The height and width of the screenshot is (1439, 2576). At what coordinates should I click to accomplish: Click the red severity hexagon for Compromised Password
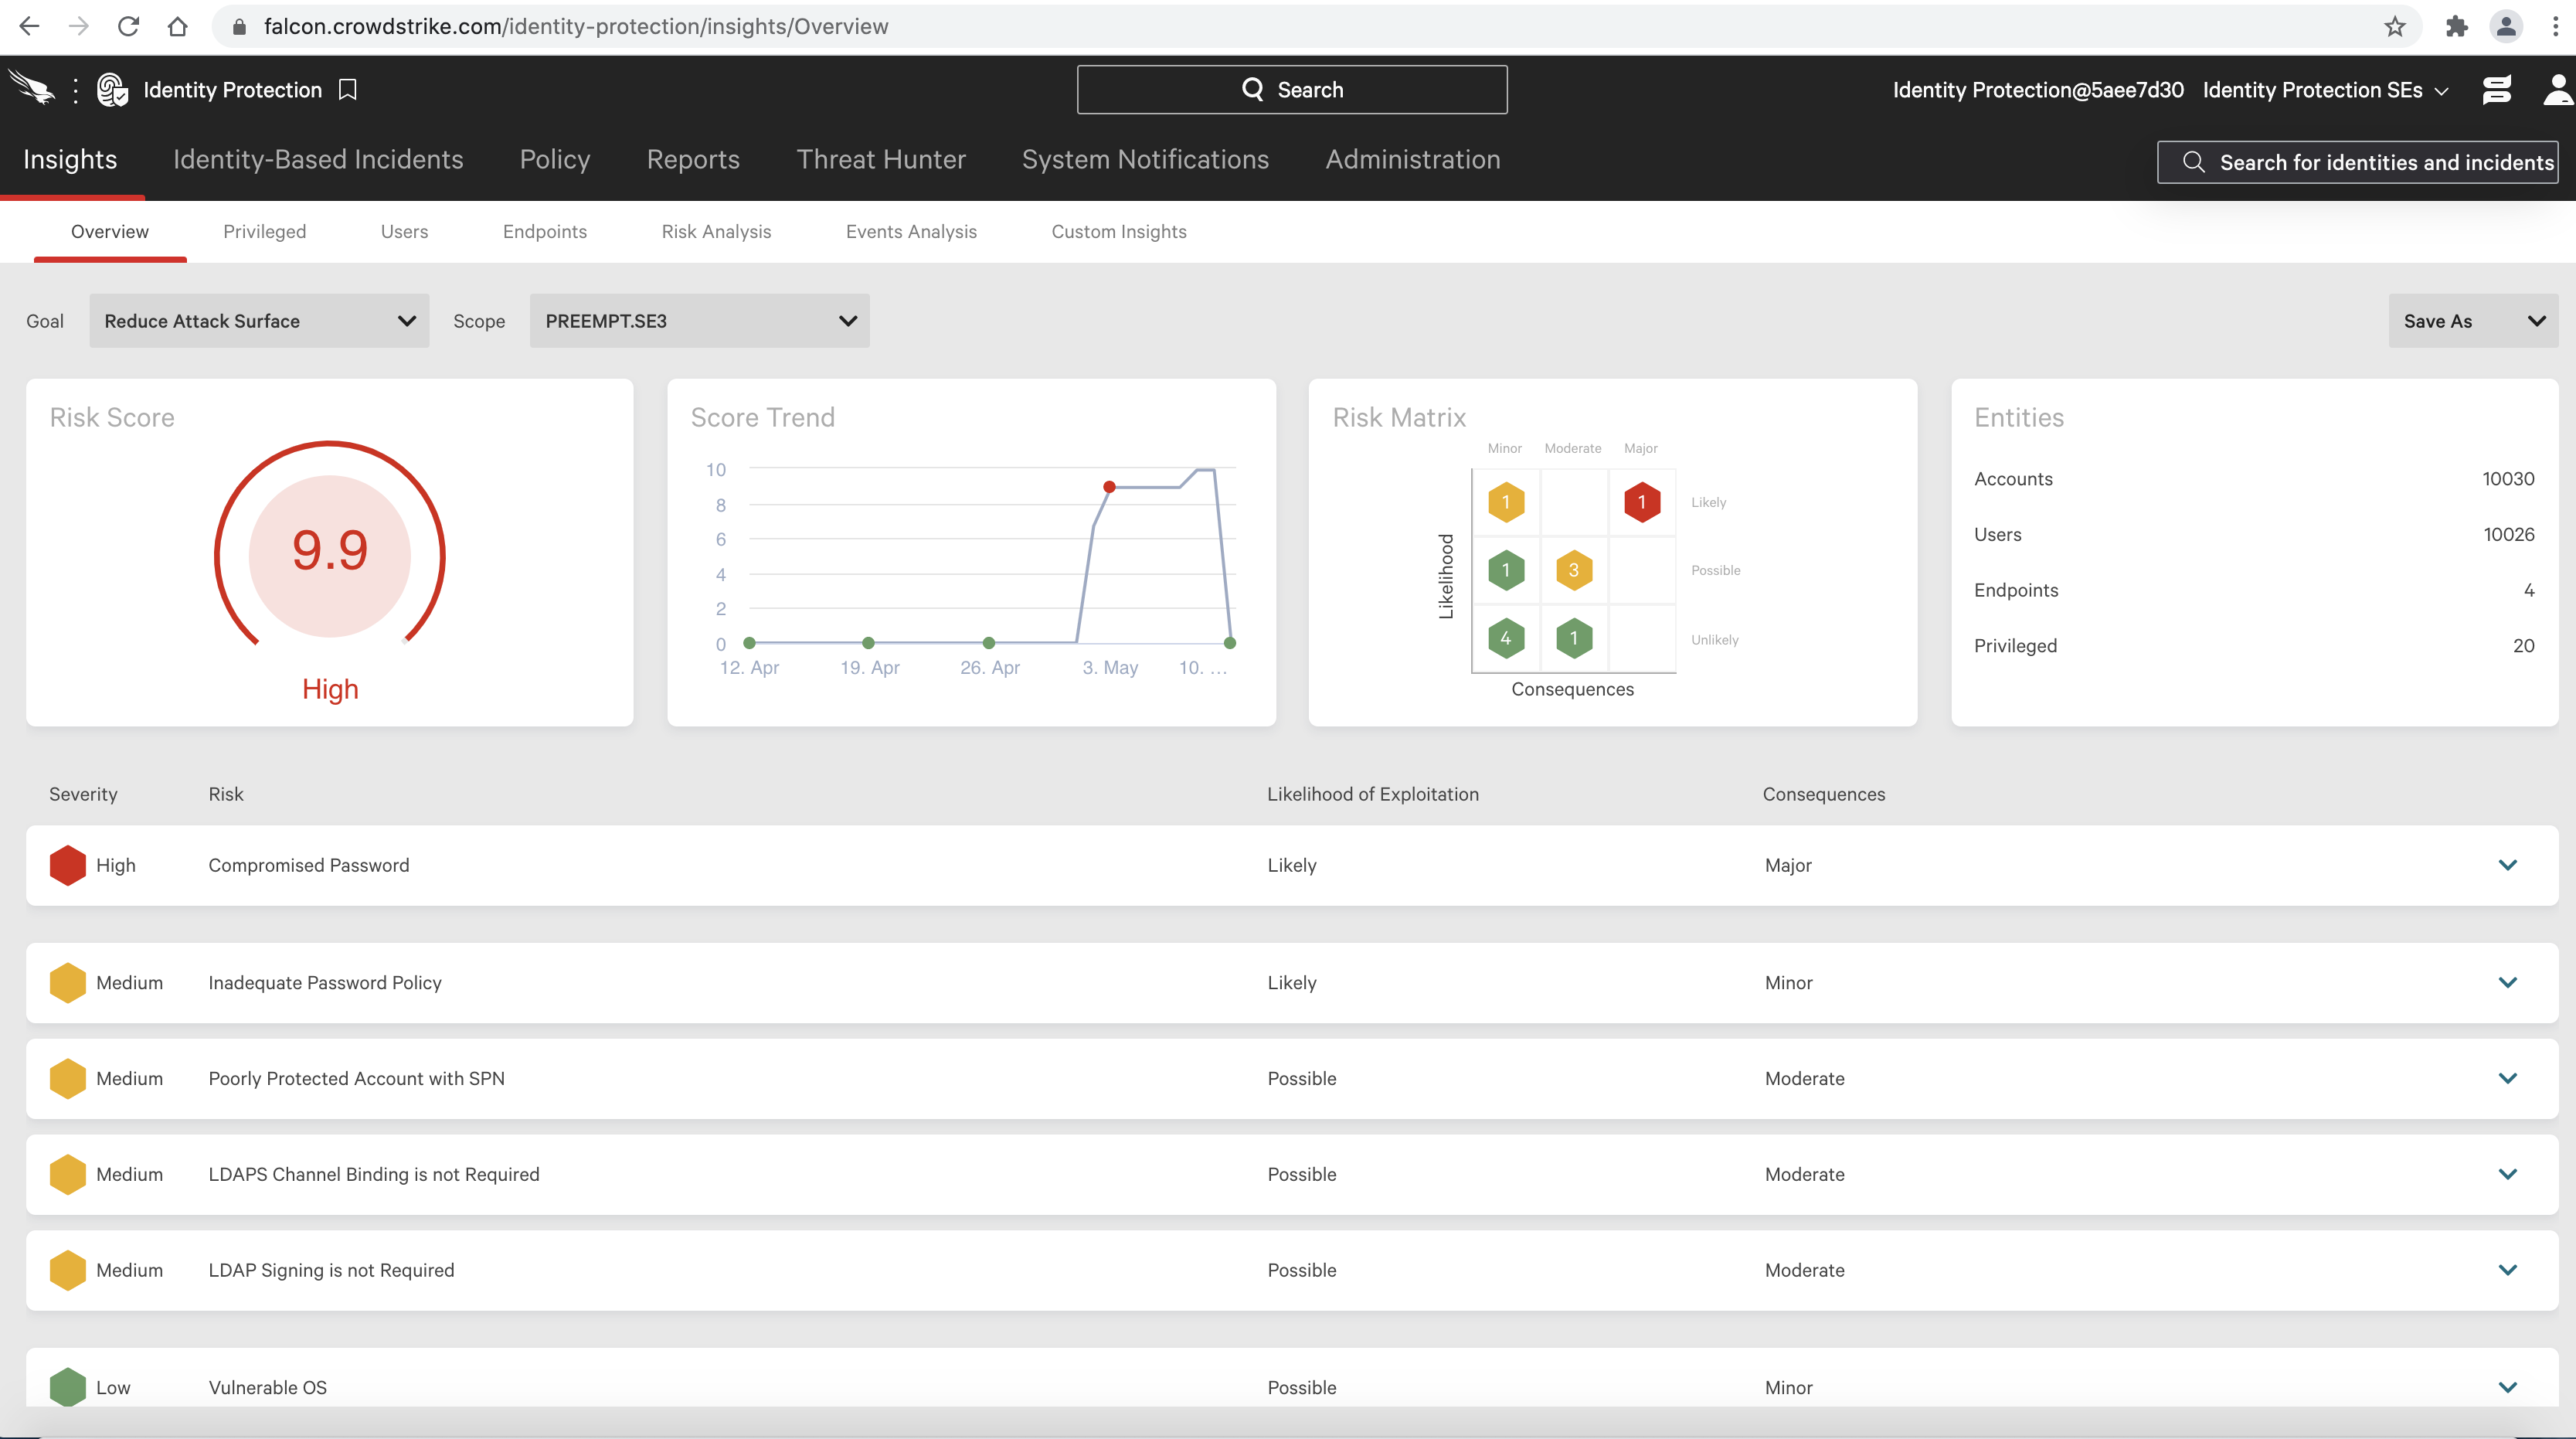click(x=67, y=865)
